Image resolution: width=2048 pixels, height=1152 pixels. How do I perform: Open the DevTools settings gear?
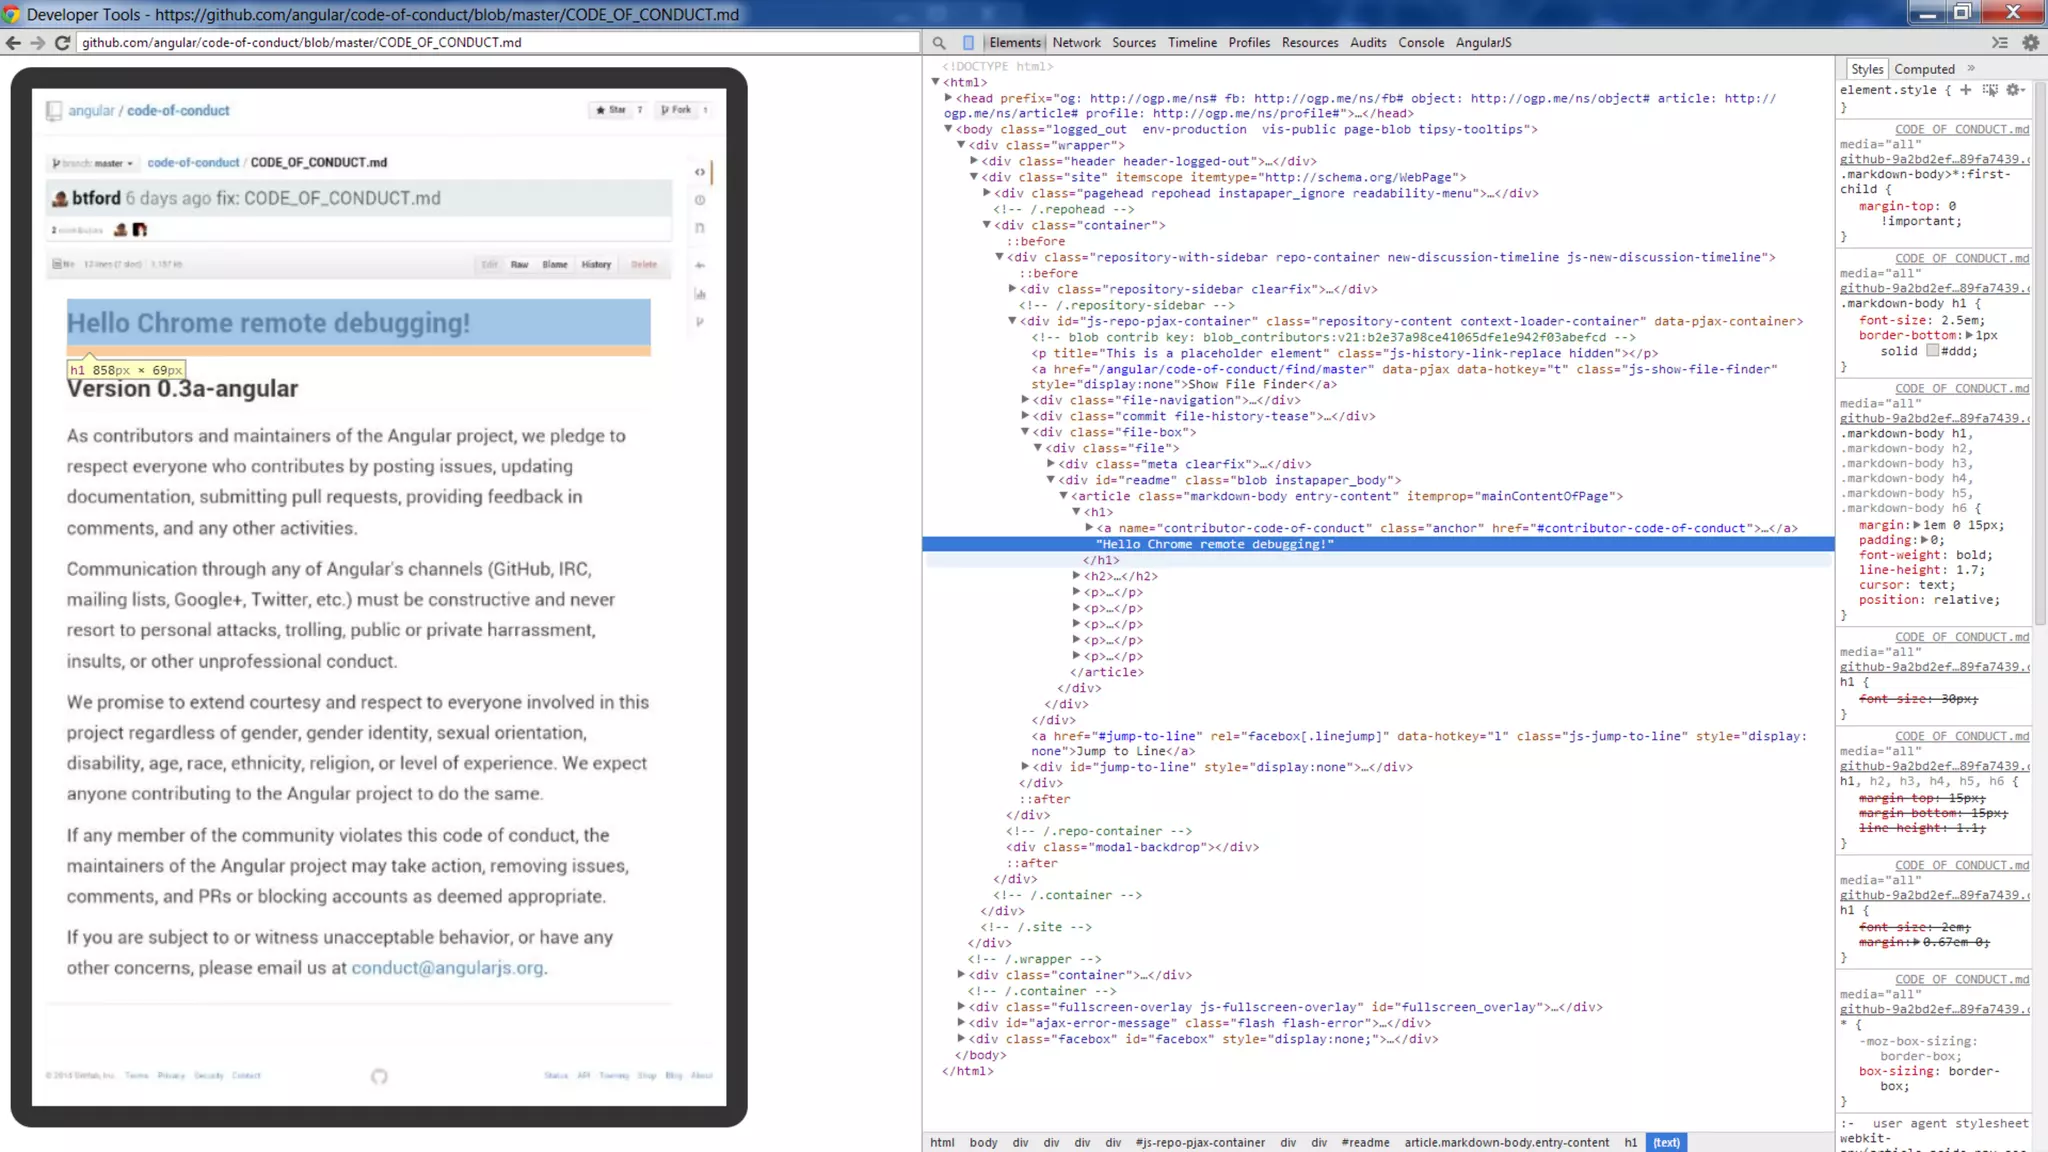point(2030,43)
